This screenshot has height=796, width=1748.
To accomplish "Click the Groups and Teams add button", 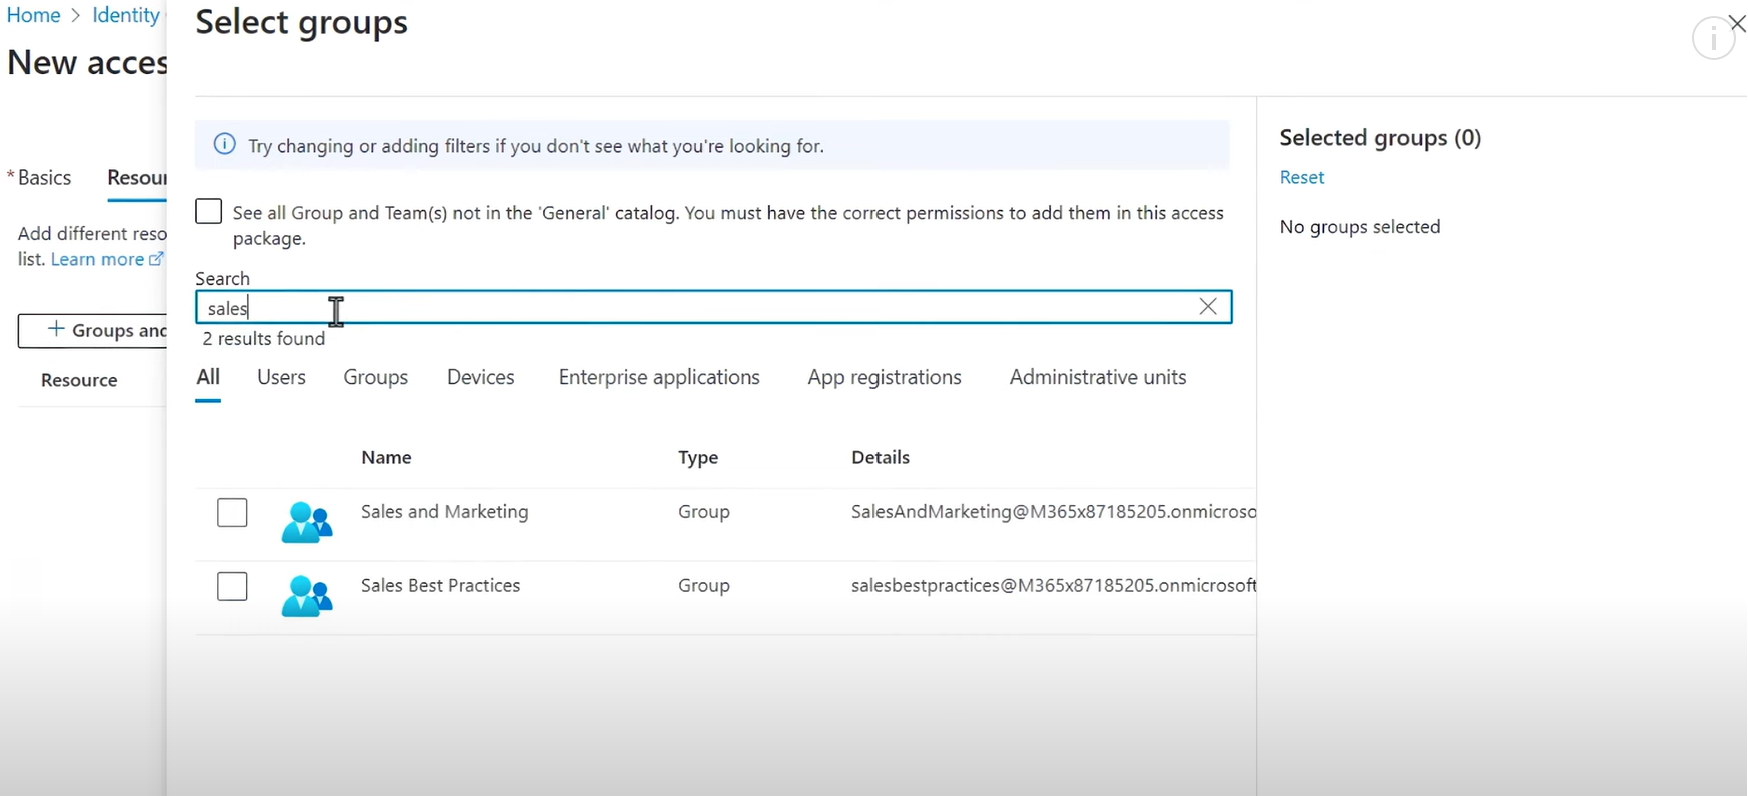I will coord(93,331).
